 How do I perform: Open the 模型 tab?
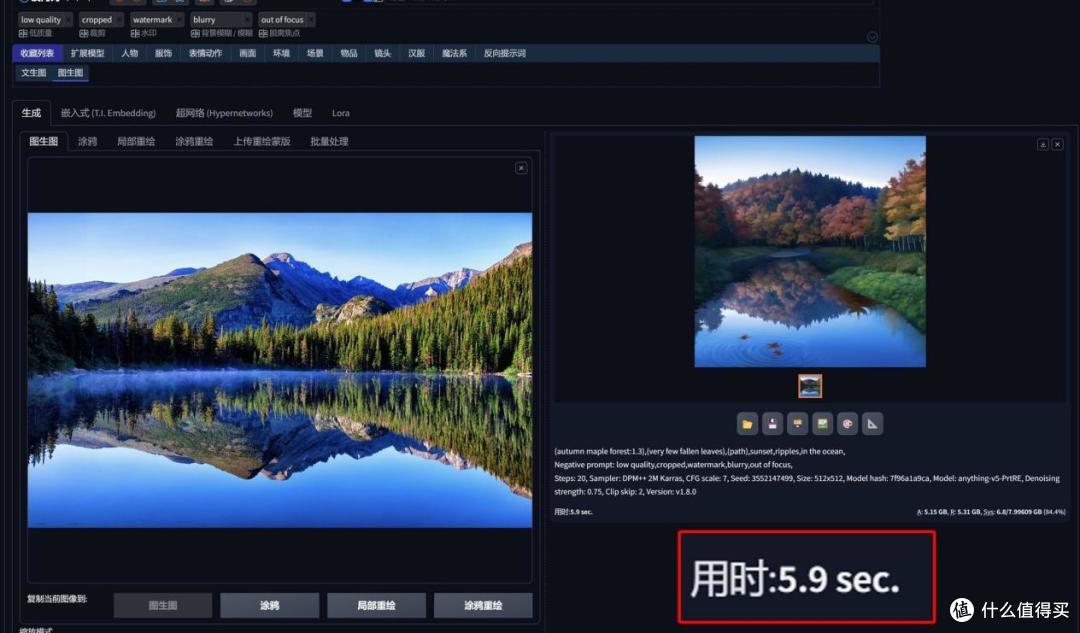point(302,113)
